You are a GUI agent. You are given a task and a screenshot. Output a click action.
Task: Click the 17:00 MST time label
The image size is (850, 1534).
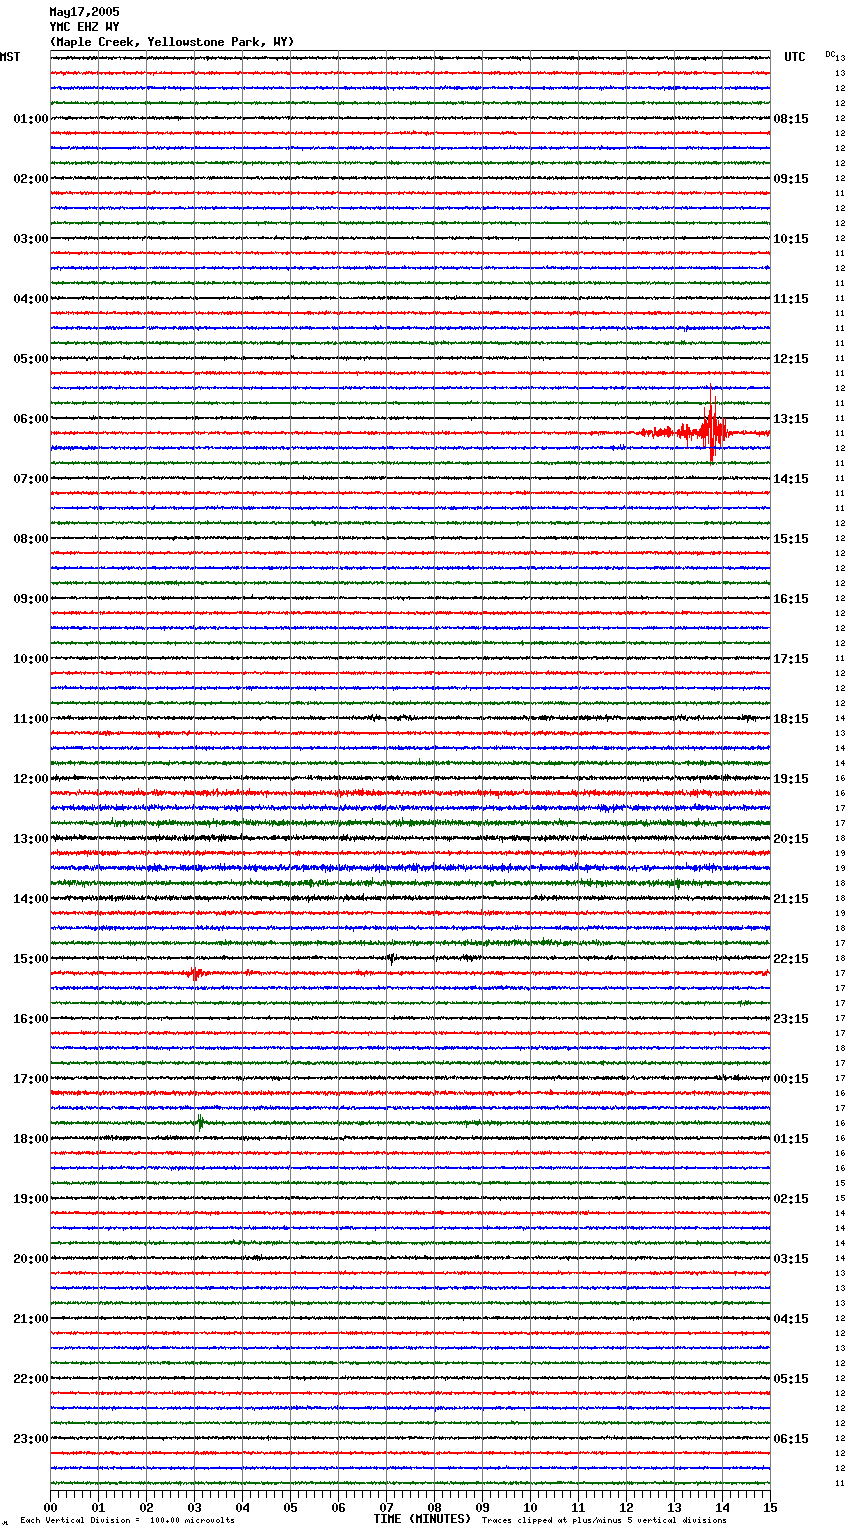pos(31,1079)
